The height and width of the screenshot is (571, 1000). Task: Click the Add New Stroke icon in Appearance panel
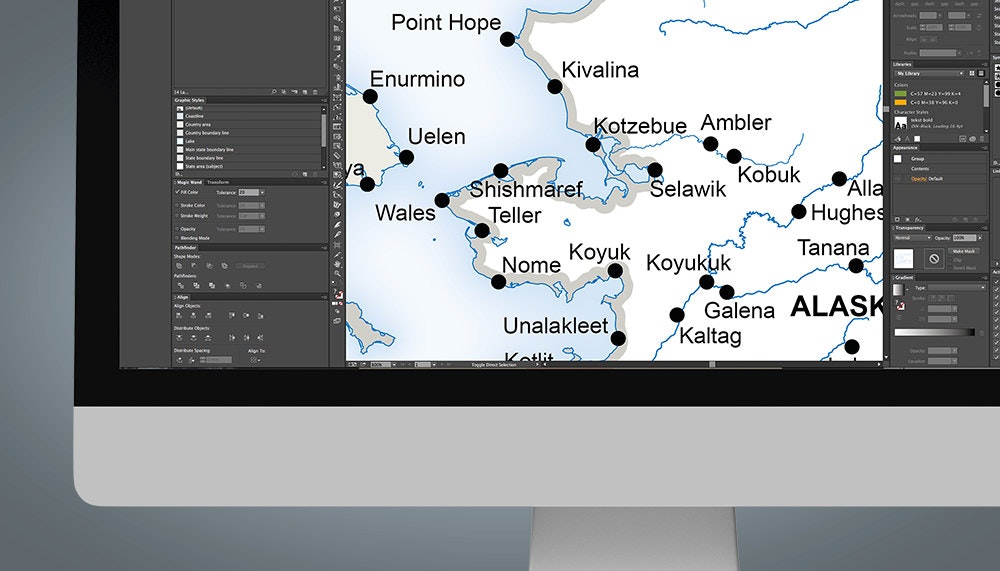[x=897, y=219]
